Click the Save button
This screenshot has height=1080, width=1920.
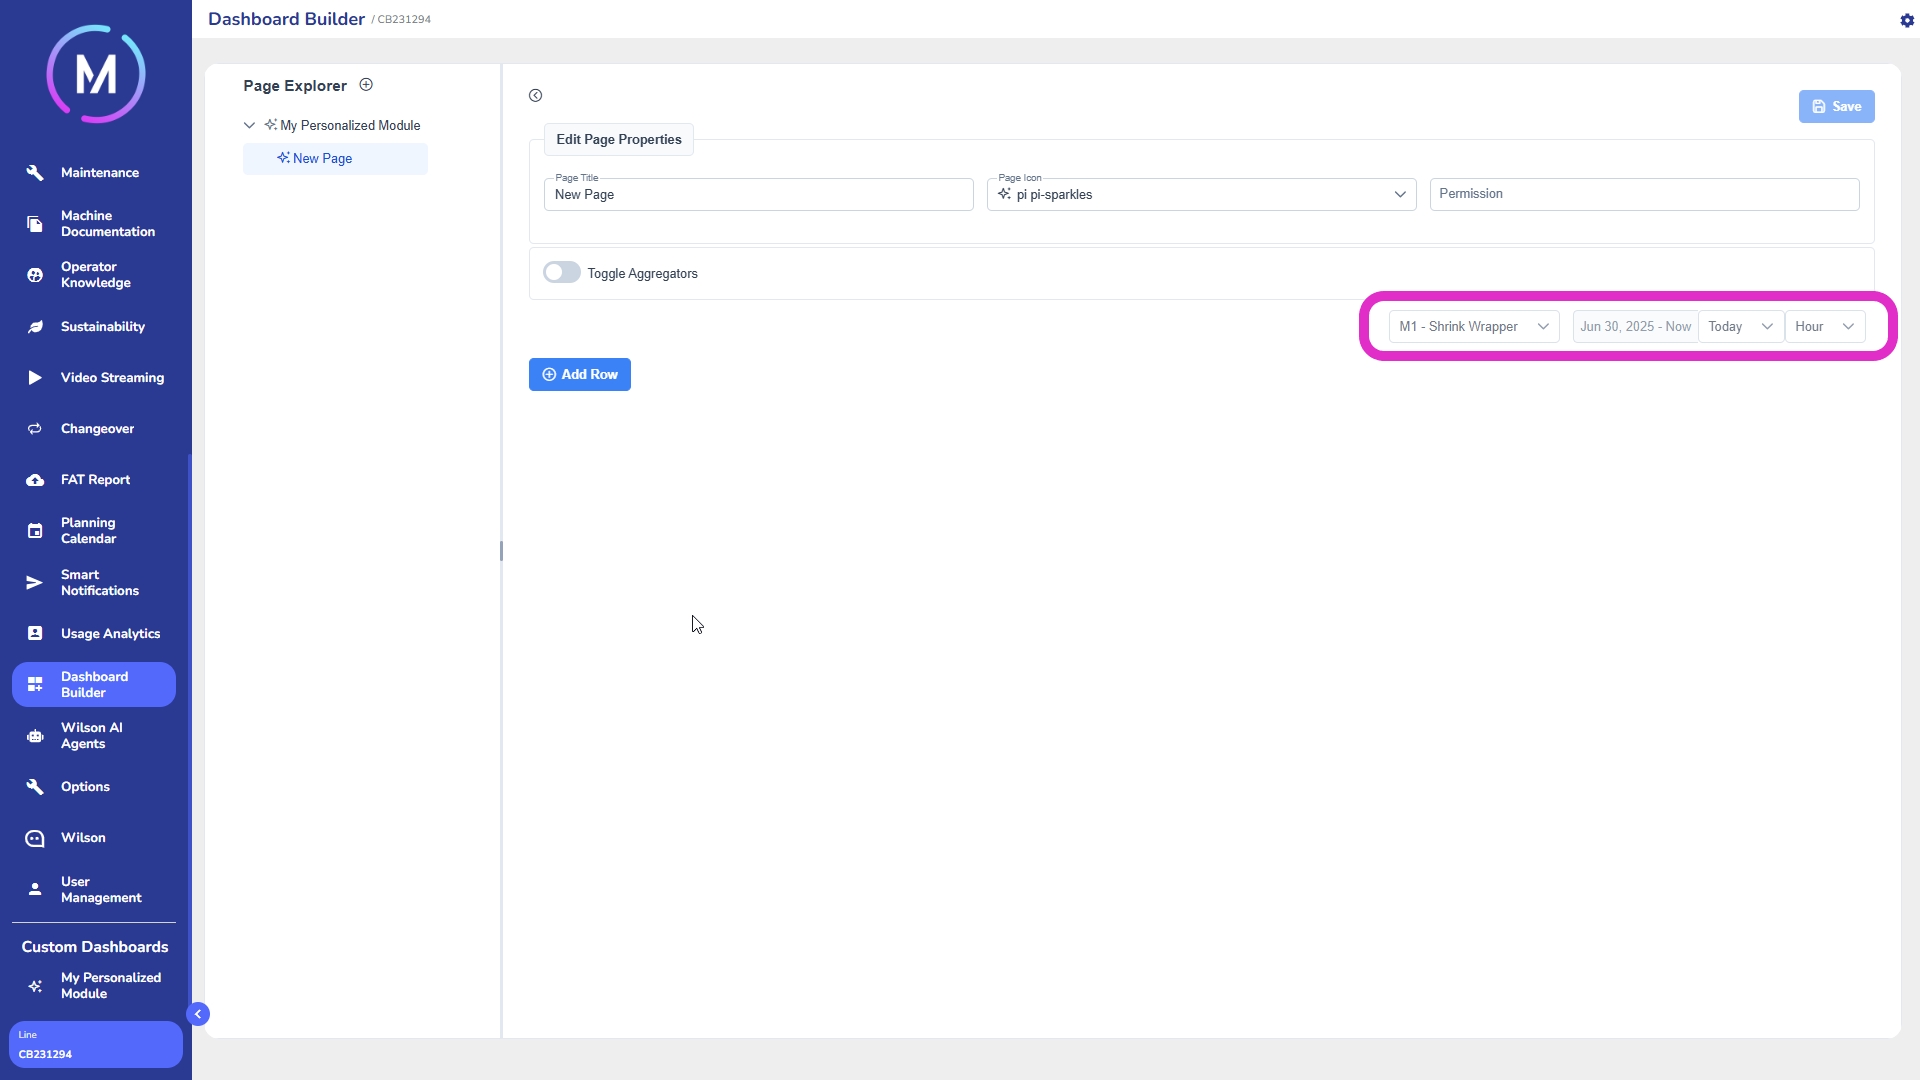[x=1836, y=107]
